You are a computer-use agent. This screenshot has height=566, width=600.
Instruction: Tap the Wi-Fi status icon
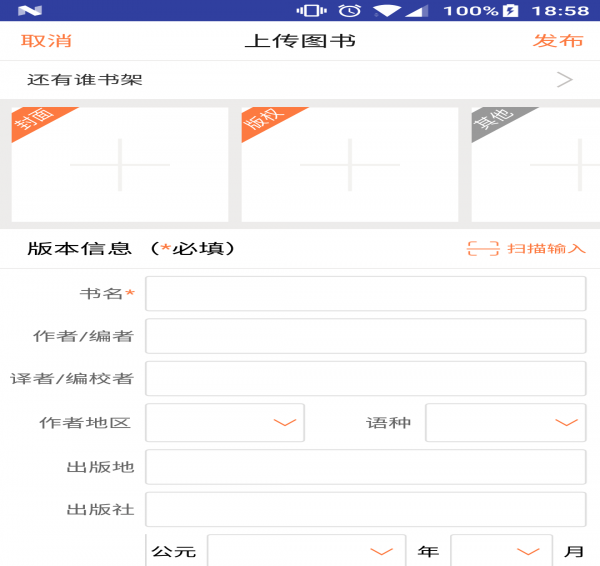tap(386, 11)
